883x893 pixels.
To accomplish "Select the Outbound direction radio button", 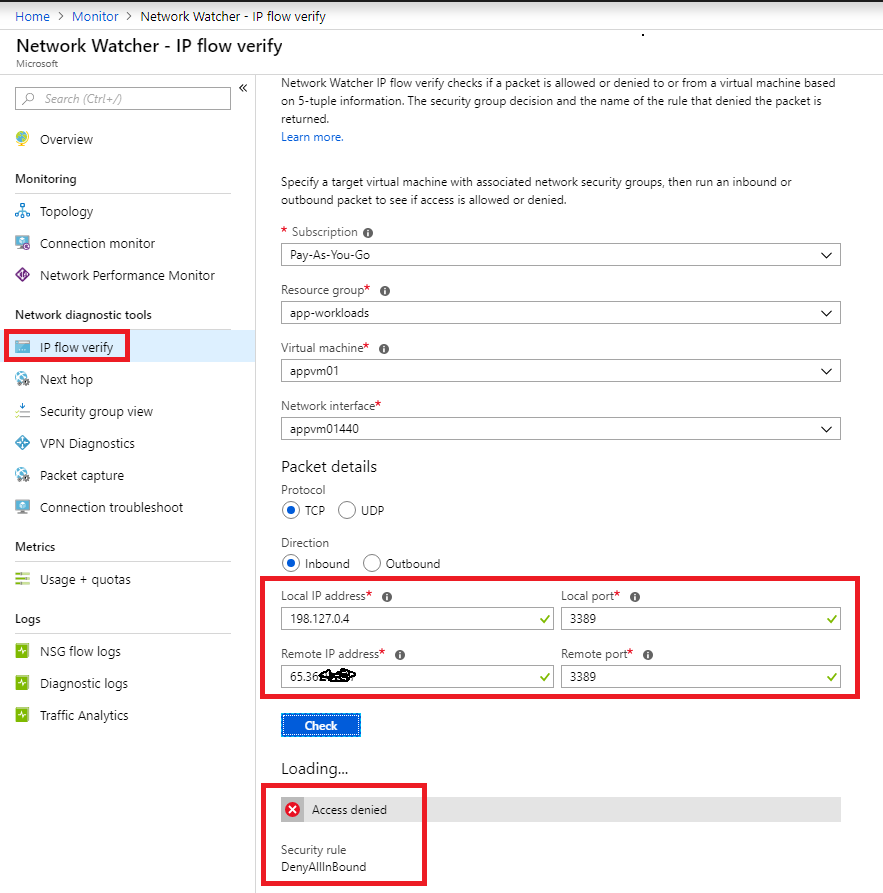I will [371, 563].
